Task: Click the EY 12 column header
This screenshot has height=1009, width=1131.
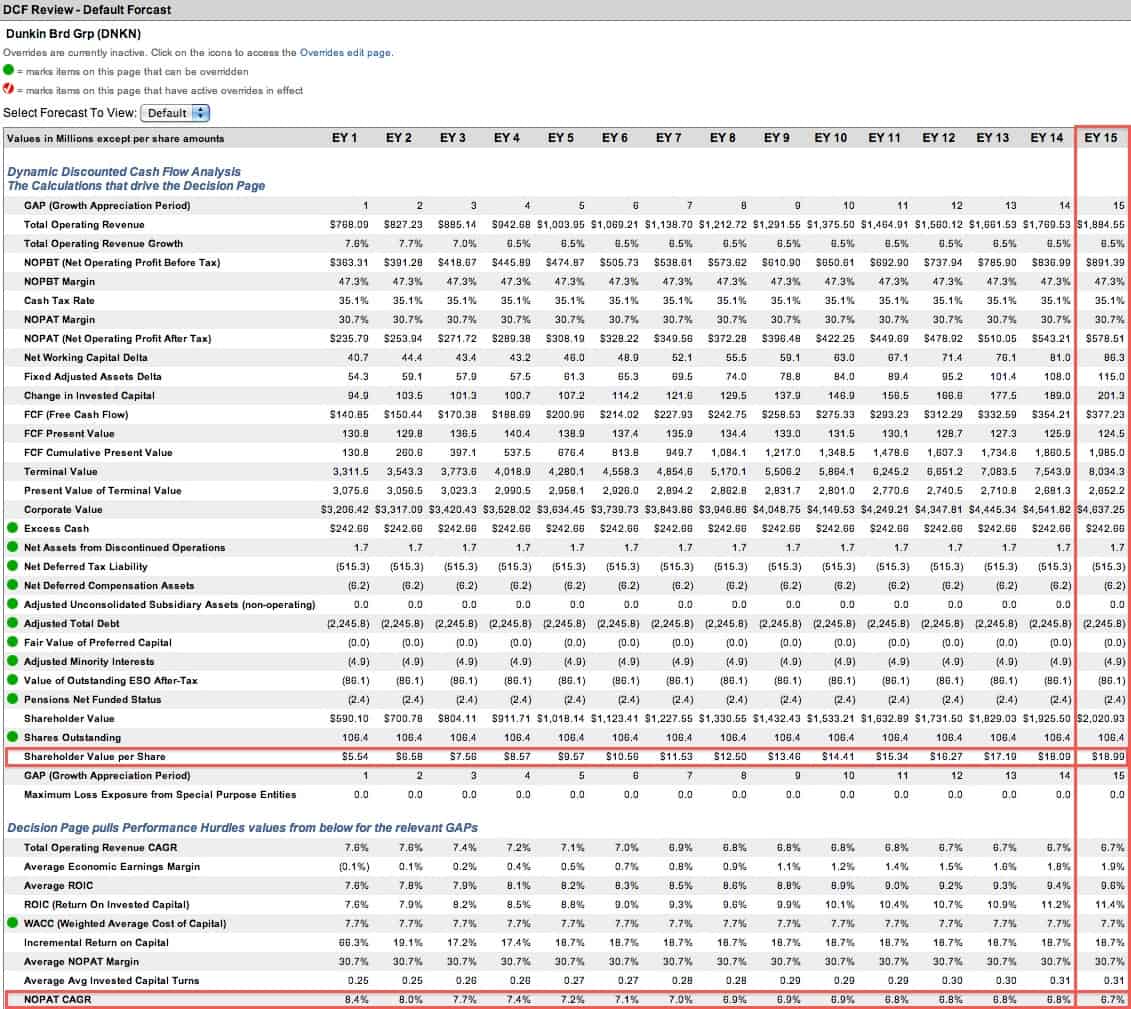Action: click(x=938, y=138)
